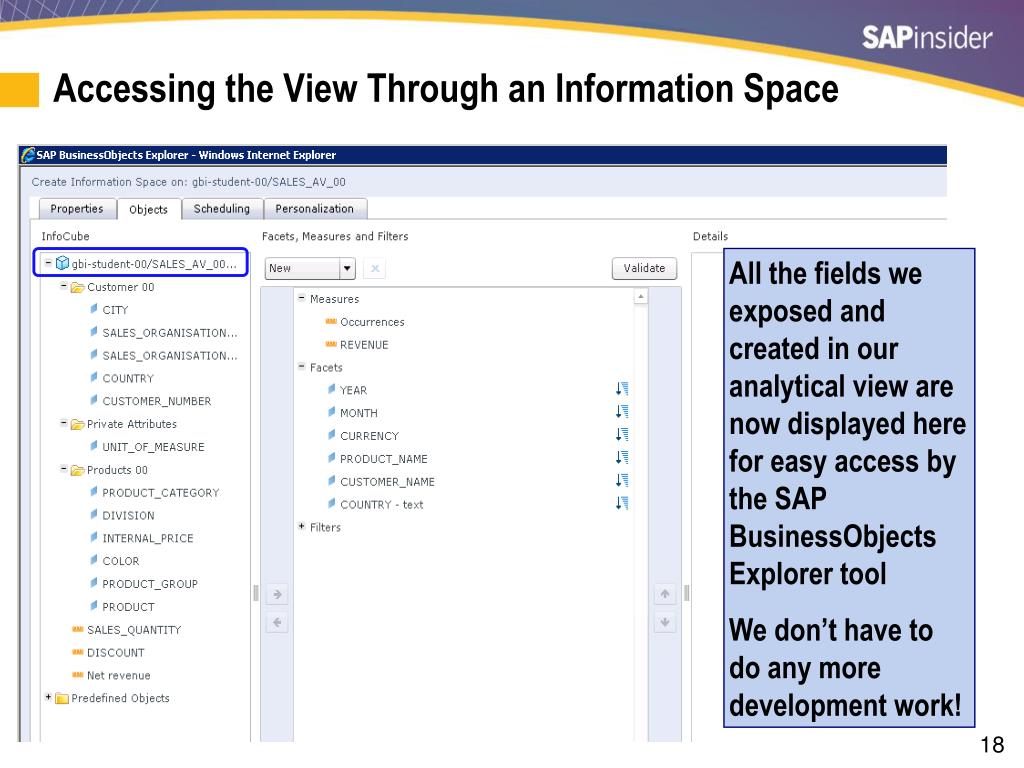Image resolution: width=1024 pixels, height=768 pixels.
Task: Select the REVENUE measure
Action: (x=364, y=345)
